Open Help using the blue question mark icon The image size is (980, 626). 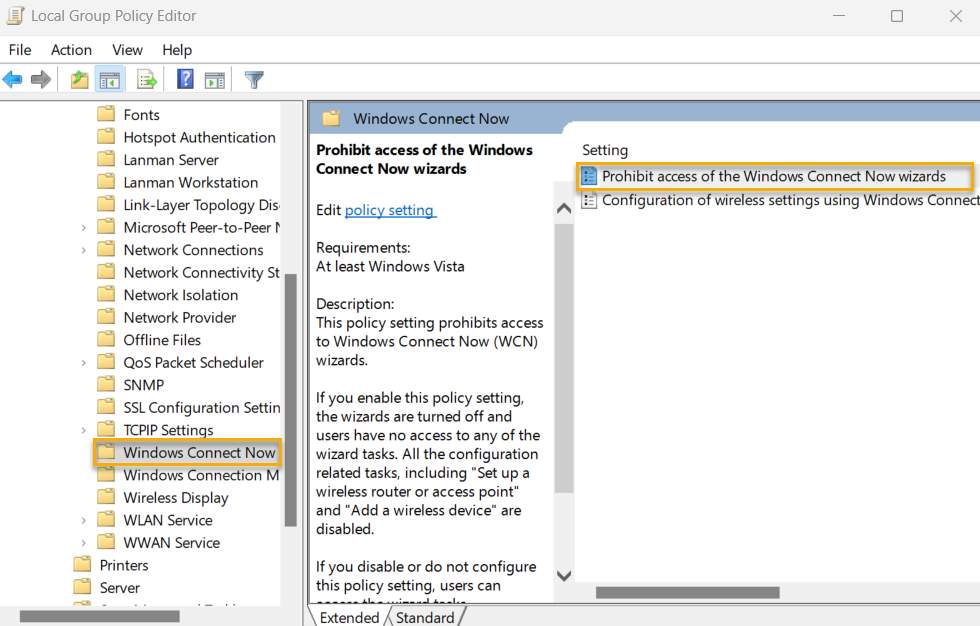[x=185, y=79]
